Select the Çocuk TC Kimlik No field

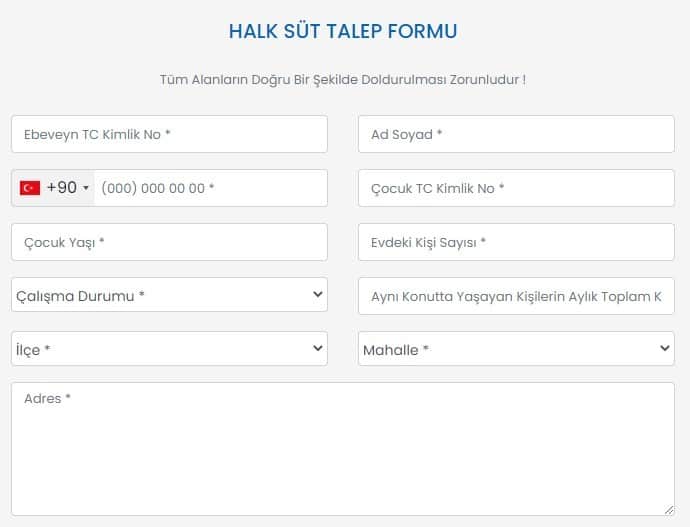click(516, 188)
